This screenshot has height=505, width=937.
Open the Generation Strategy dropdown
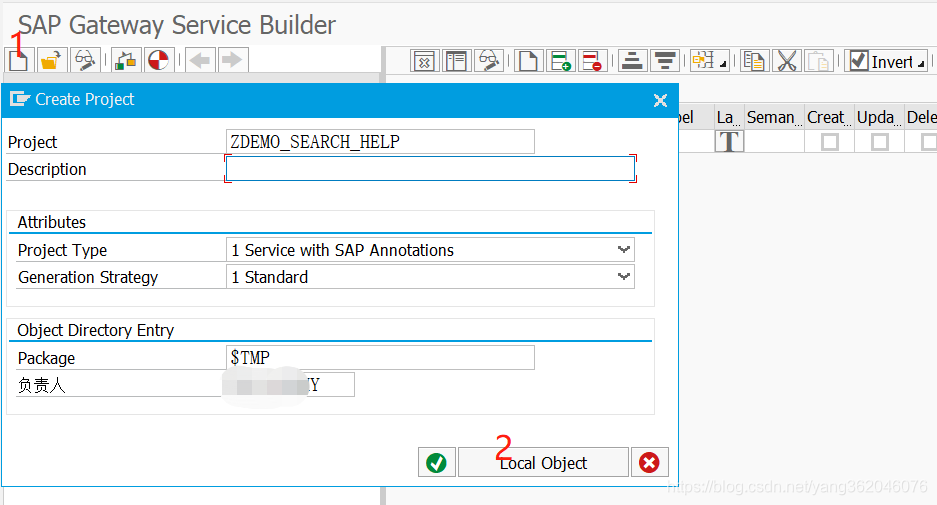point(624,277)
